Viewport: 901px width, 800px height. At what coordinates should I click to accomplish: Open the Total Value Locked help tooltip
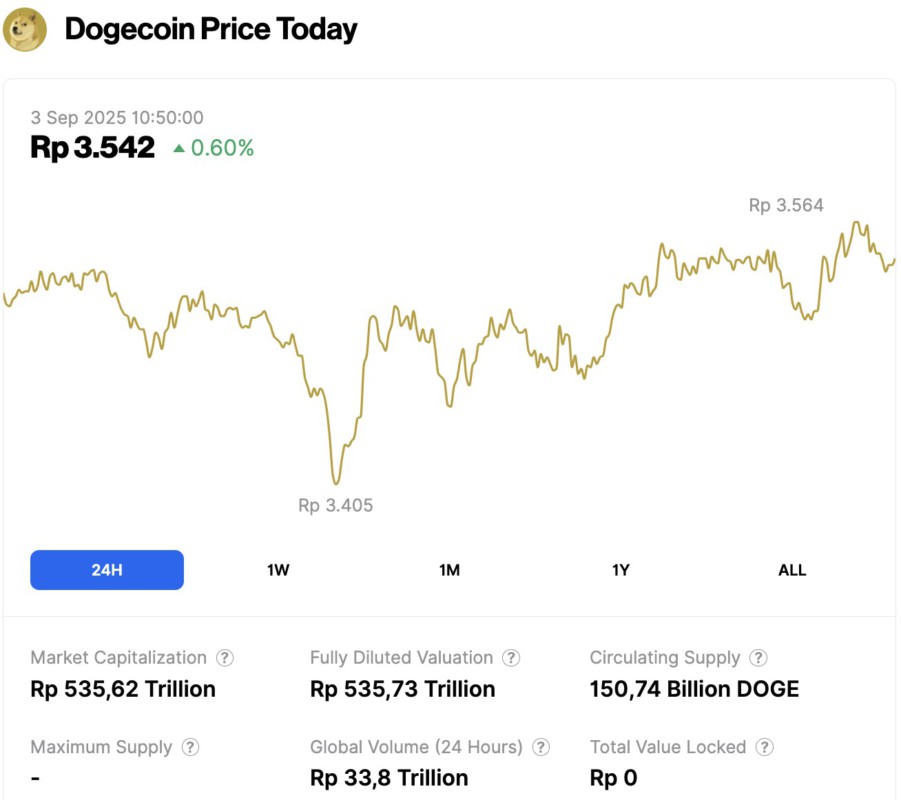[x=765, y=747]
